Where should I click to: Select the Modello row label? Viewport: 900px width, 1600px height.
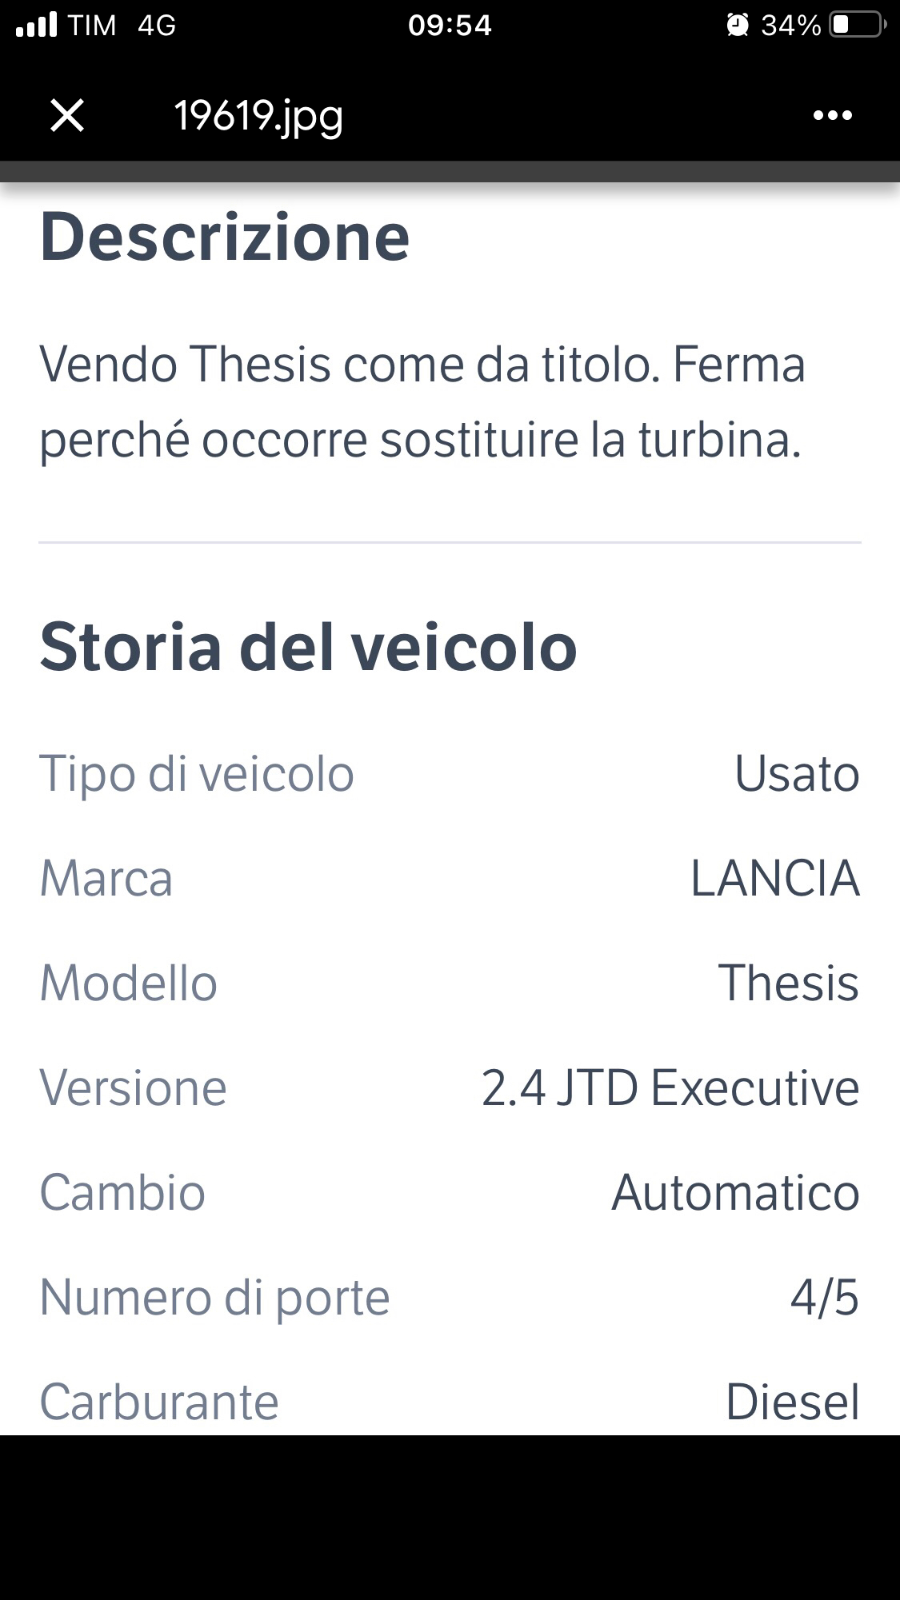tap(128, 983)
